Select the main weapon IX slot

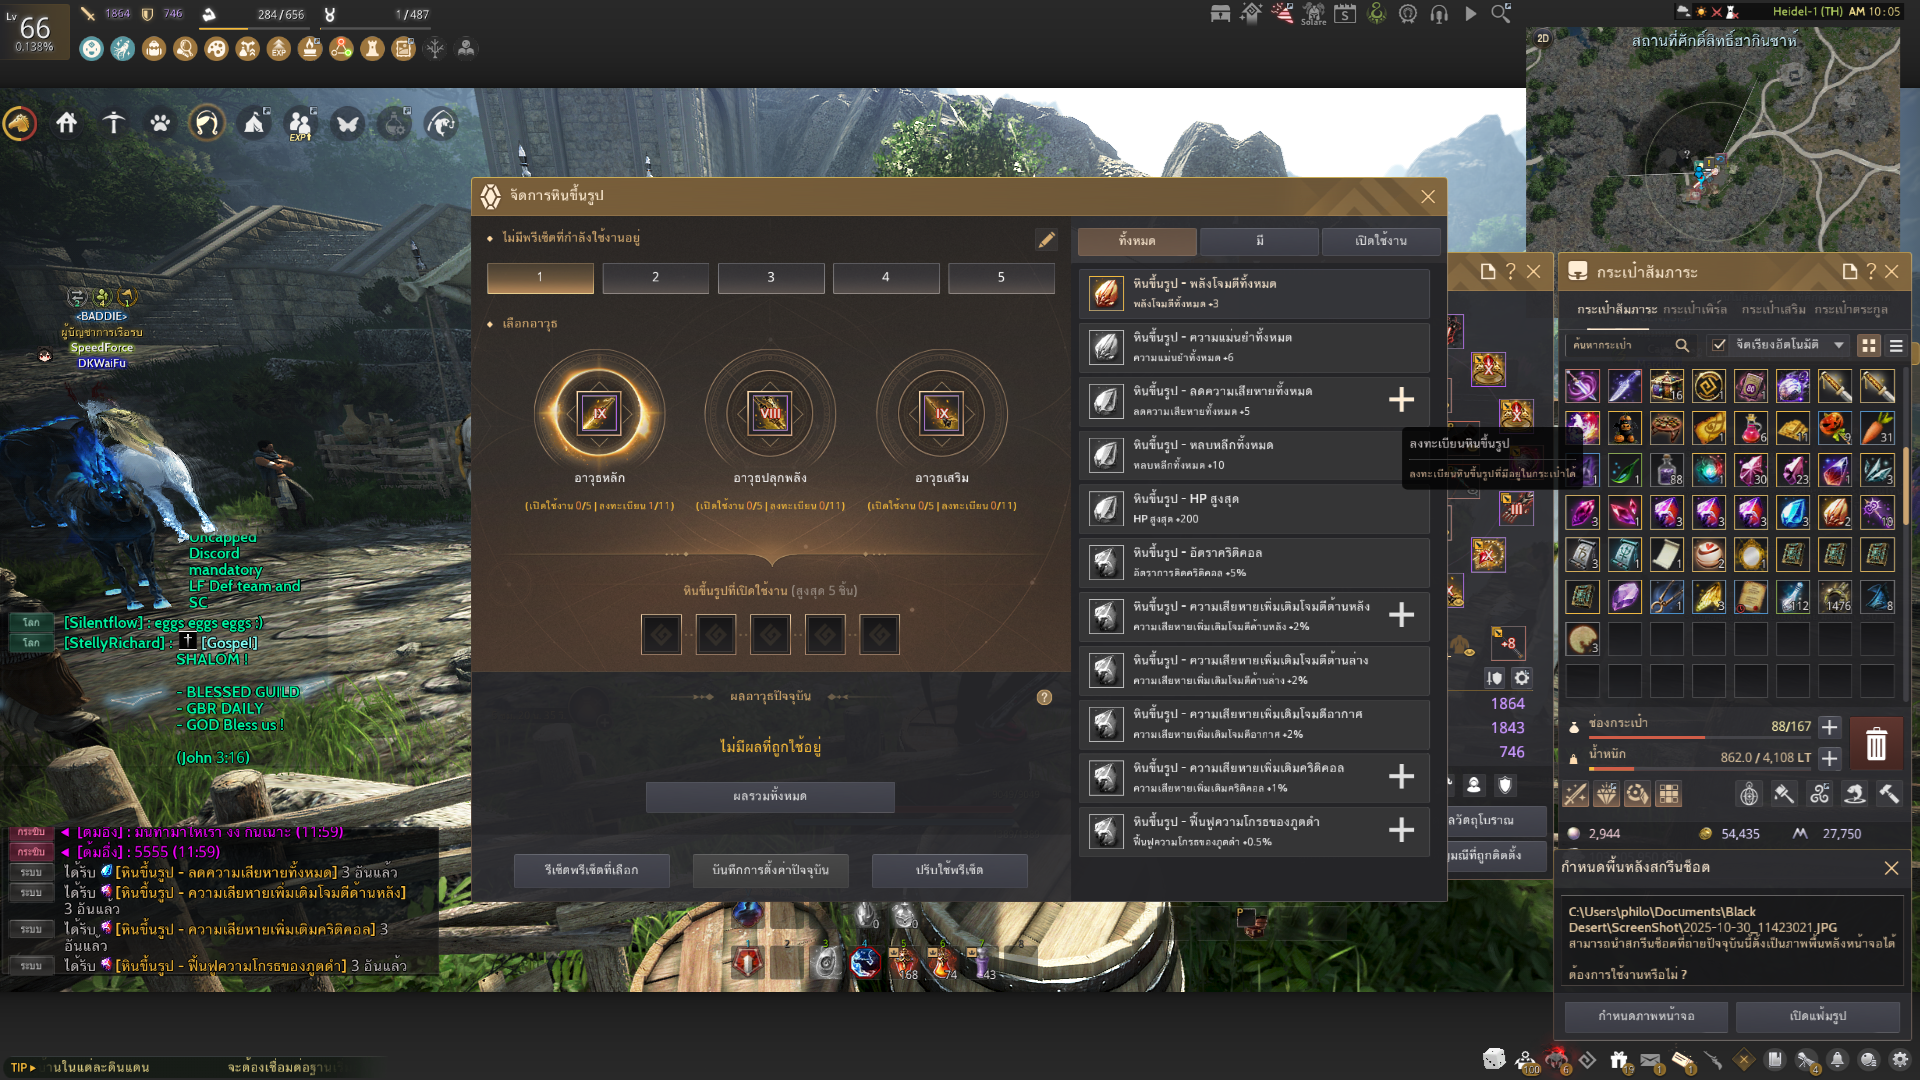pos(599,413)
